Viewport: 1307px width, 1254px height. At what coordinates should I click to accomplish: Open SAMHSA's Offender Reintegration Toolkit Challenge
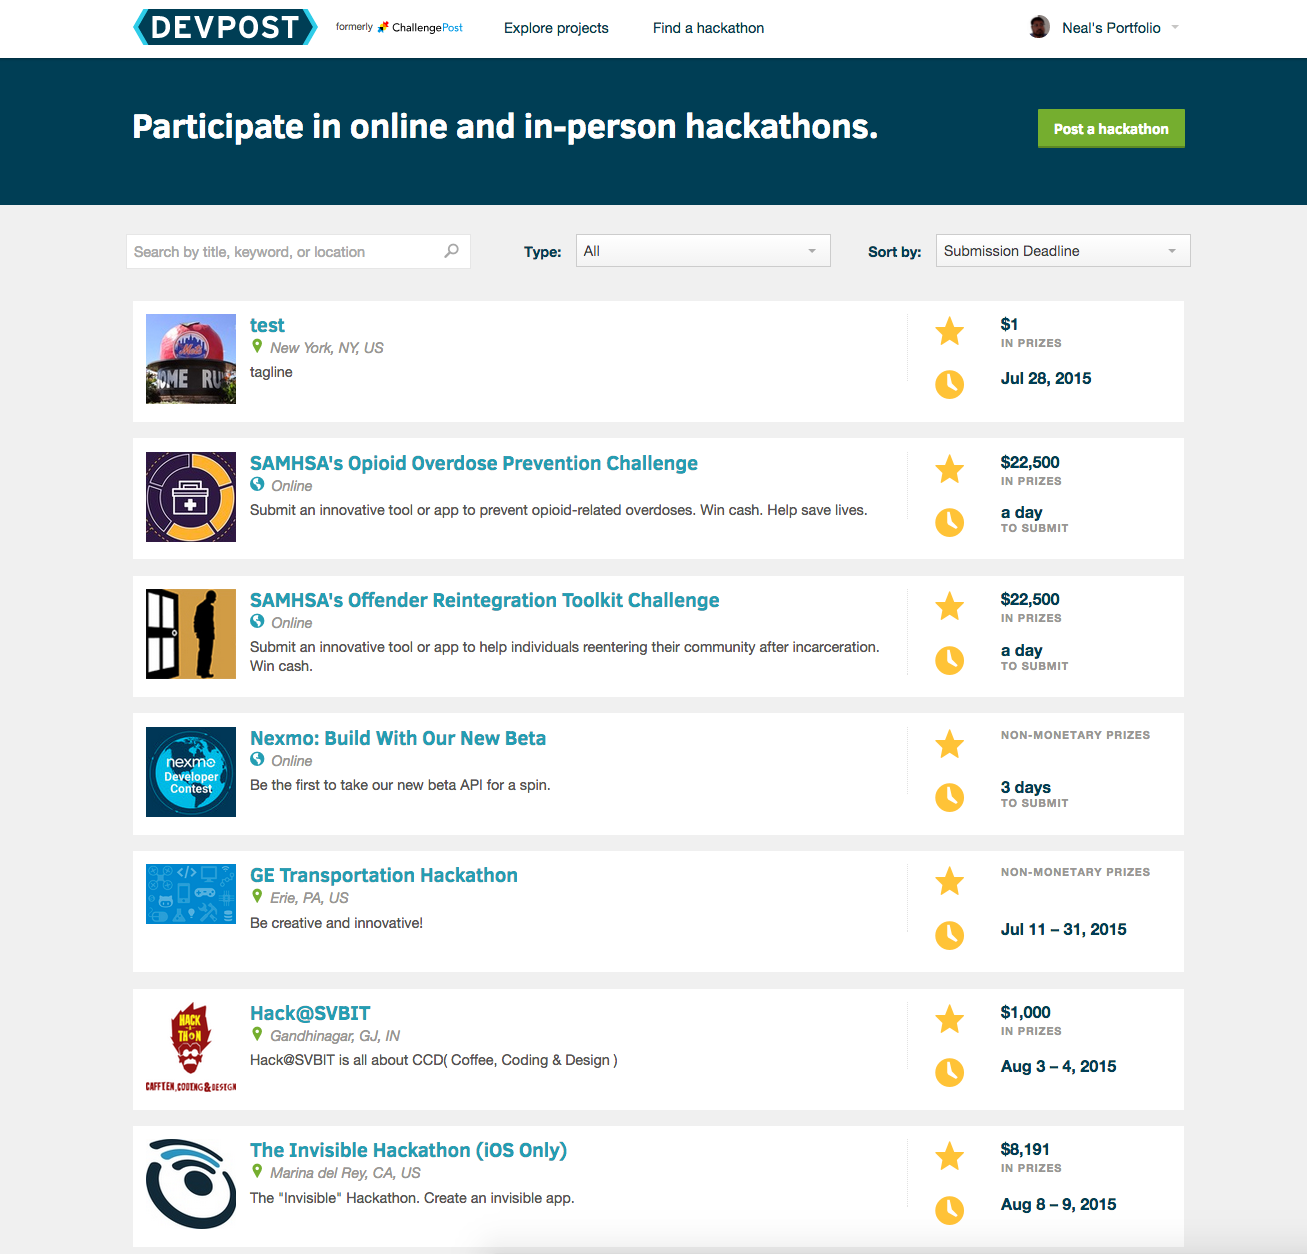coord(485,600)
